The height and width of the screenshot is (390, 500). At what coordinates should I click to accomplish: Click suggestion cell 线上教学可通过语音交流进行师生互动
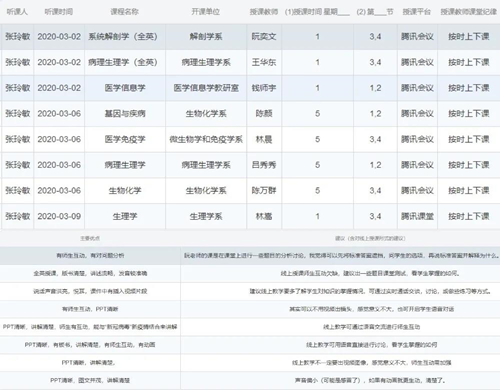coord(372,327)
